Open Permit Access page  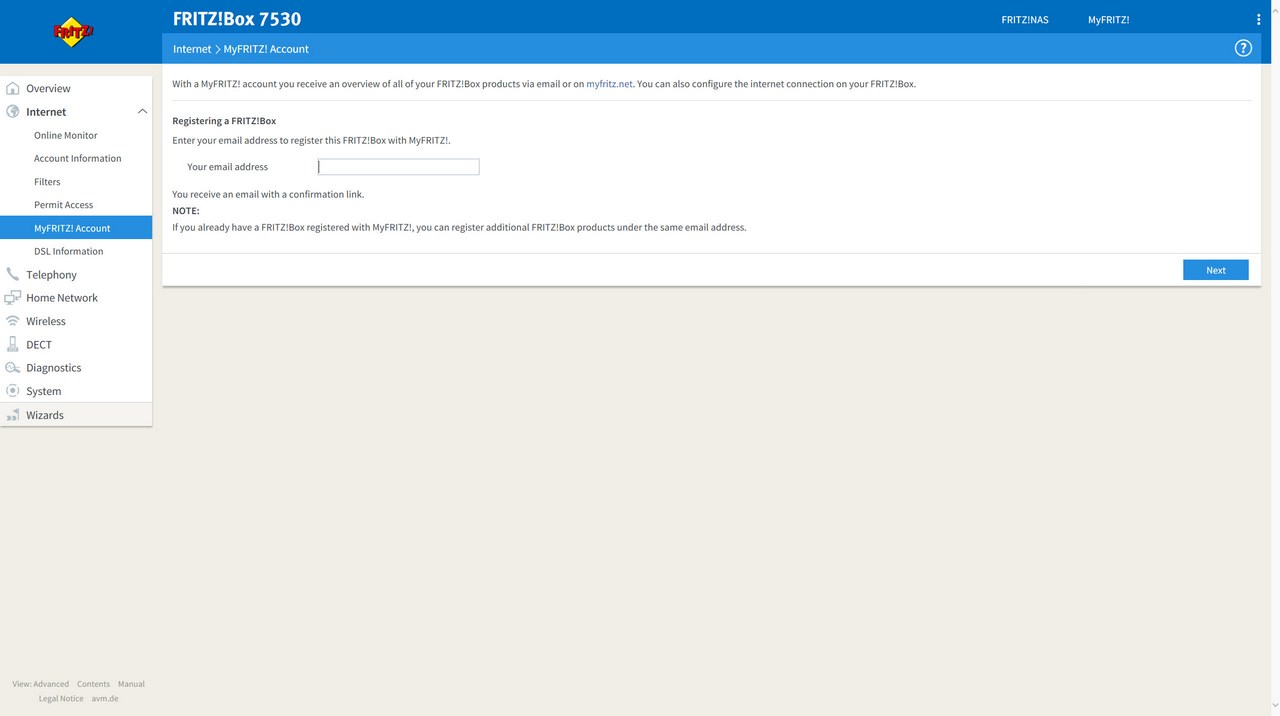63,205
